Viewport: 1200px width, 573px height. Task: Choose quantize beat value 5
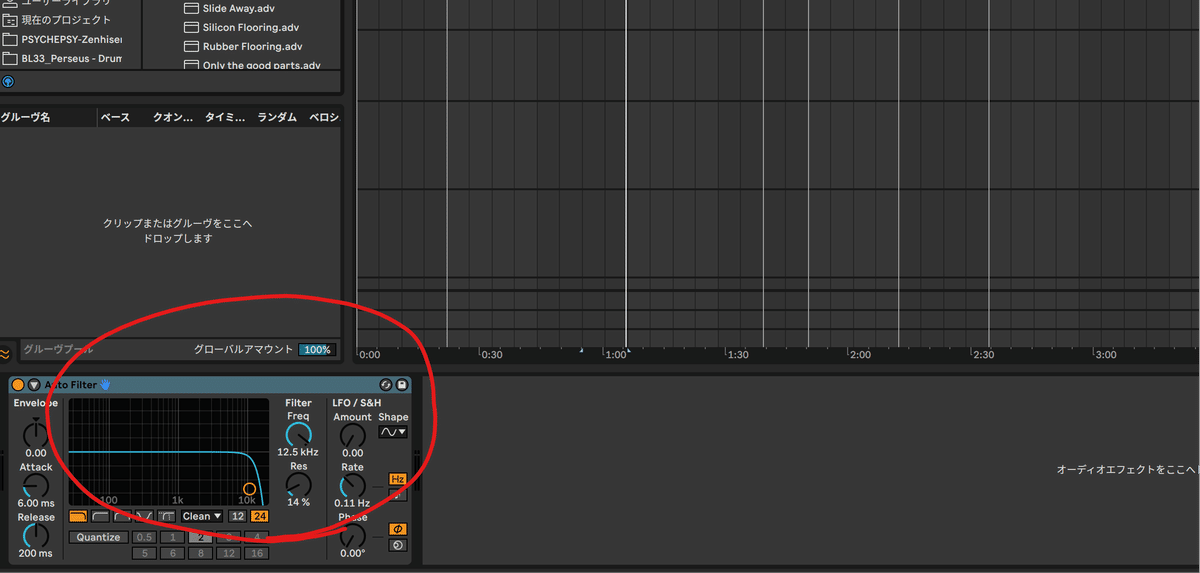(145, 552)
